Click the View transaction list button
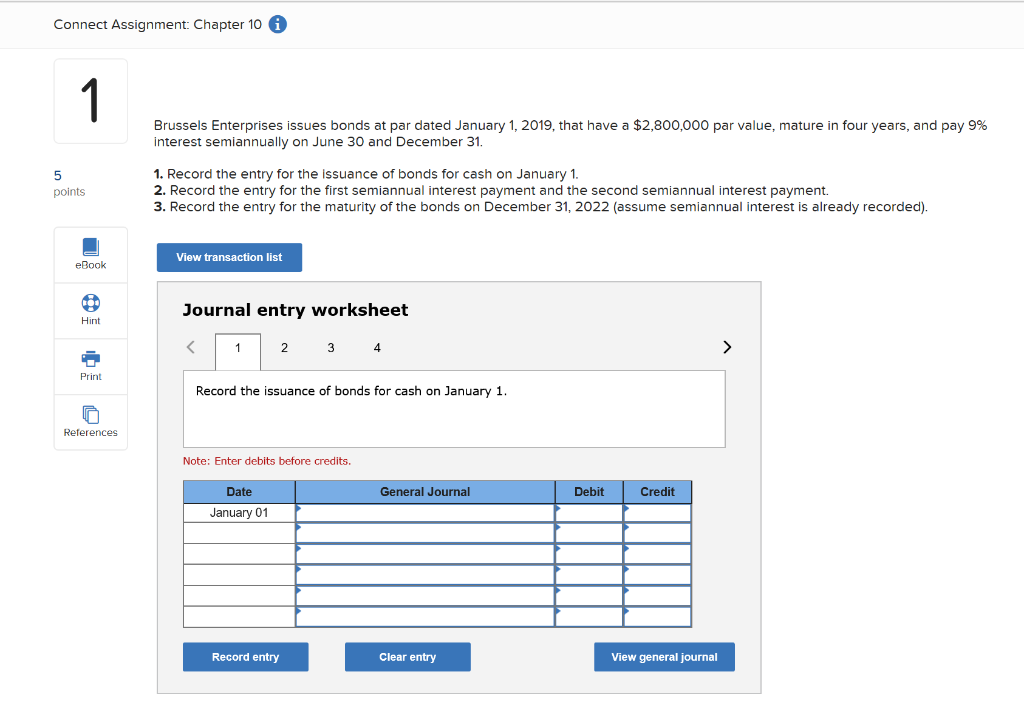 tap(229, 257)
